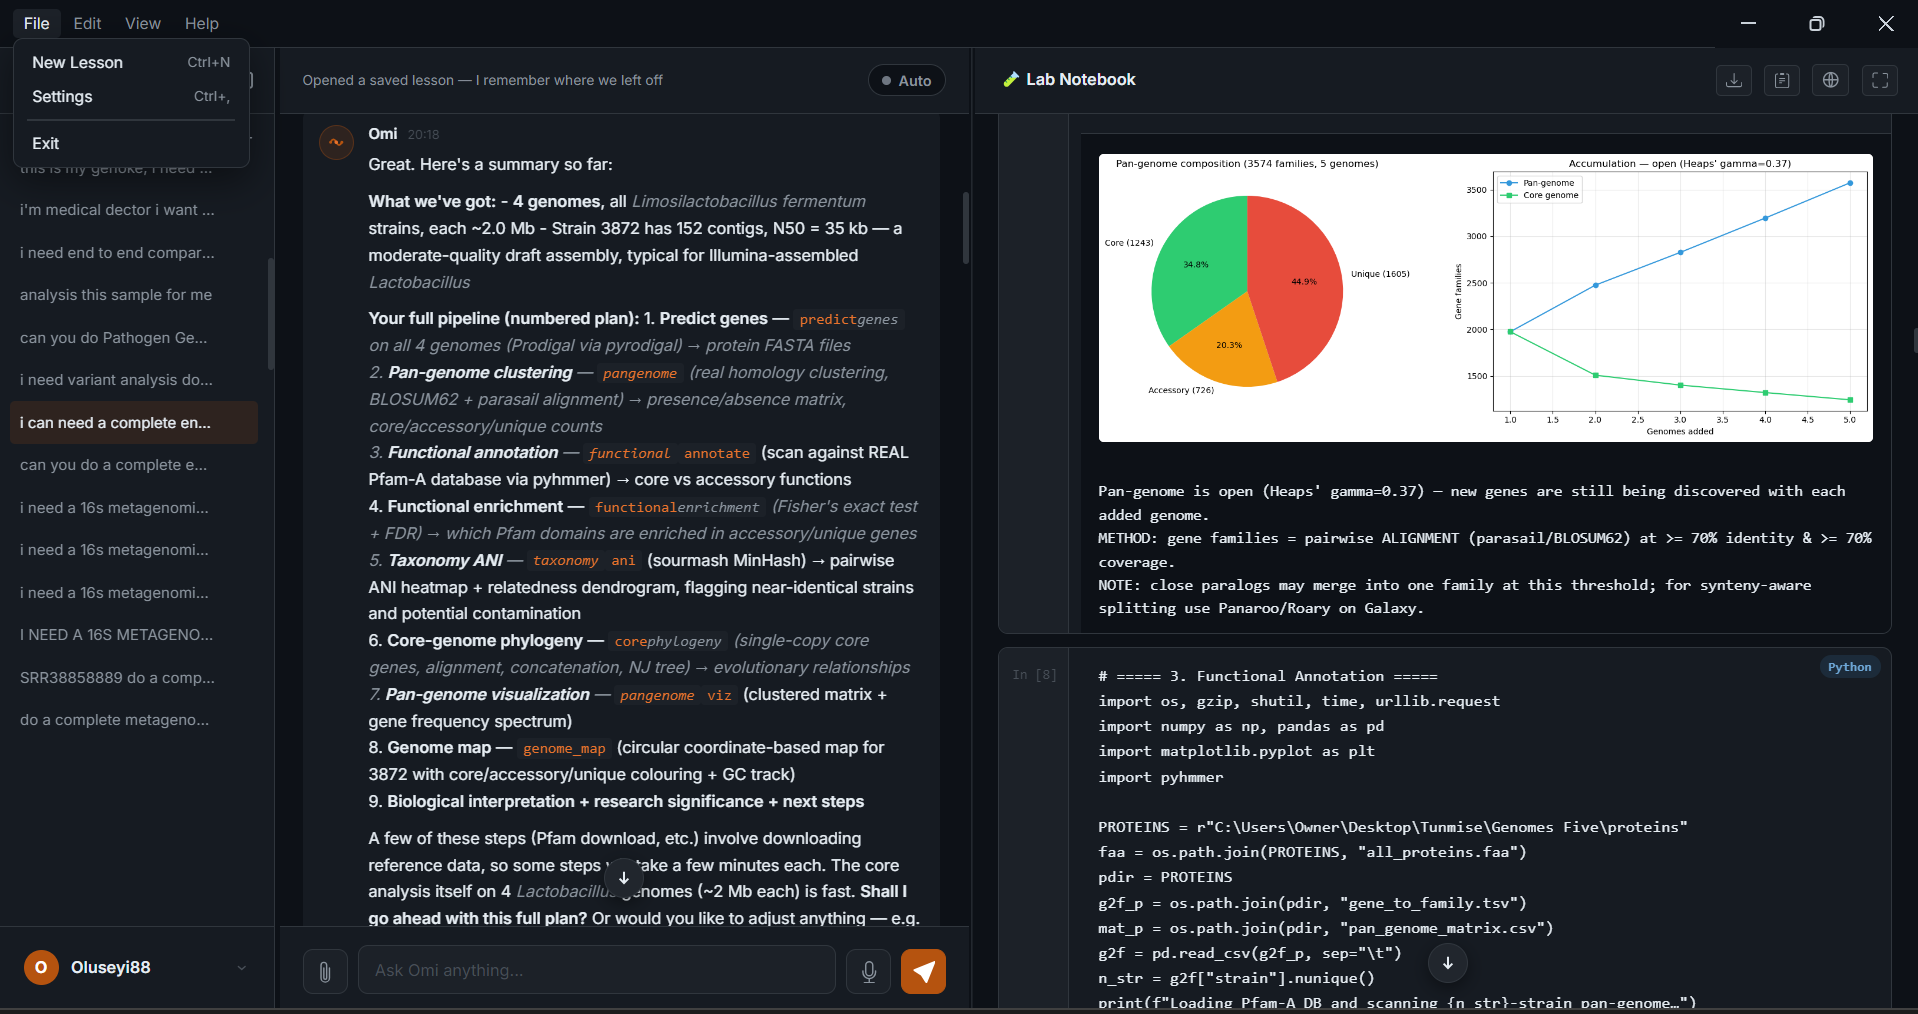
Task: Minimize the application window
Action: [1748, 23]
